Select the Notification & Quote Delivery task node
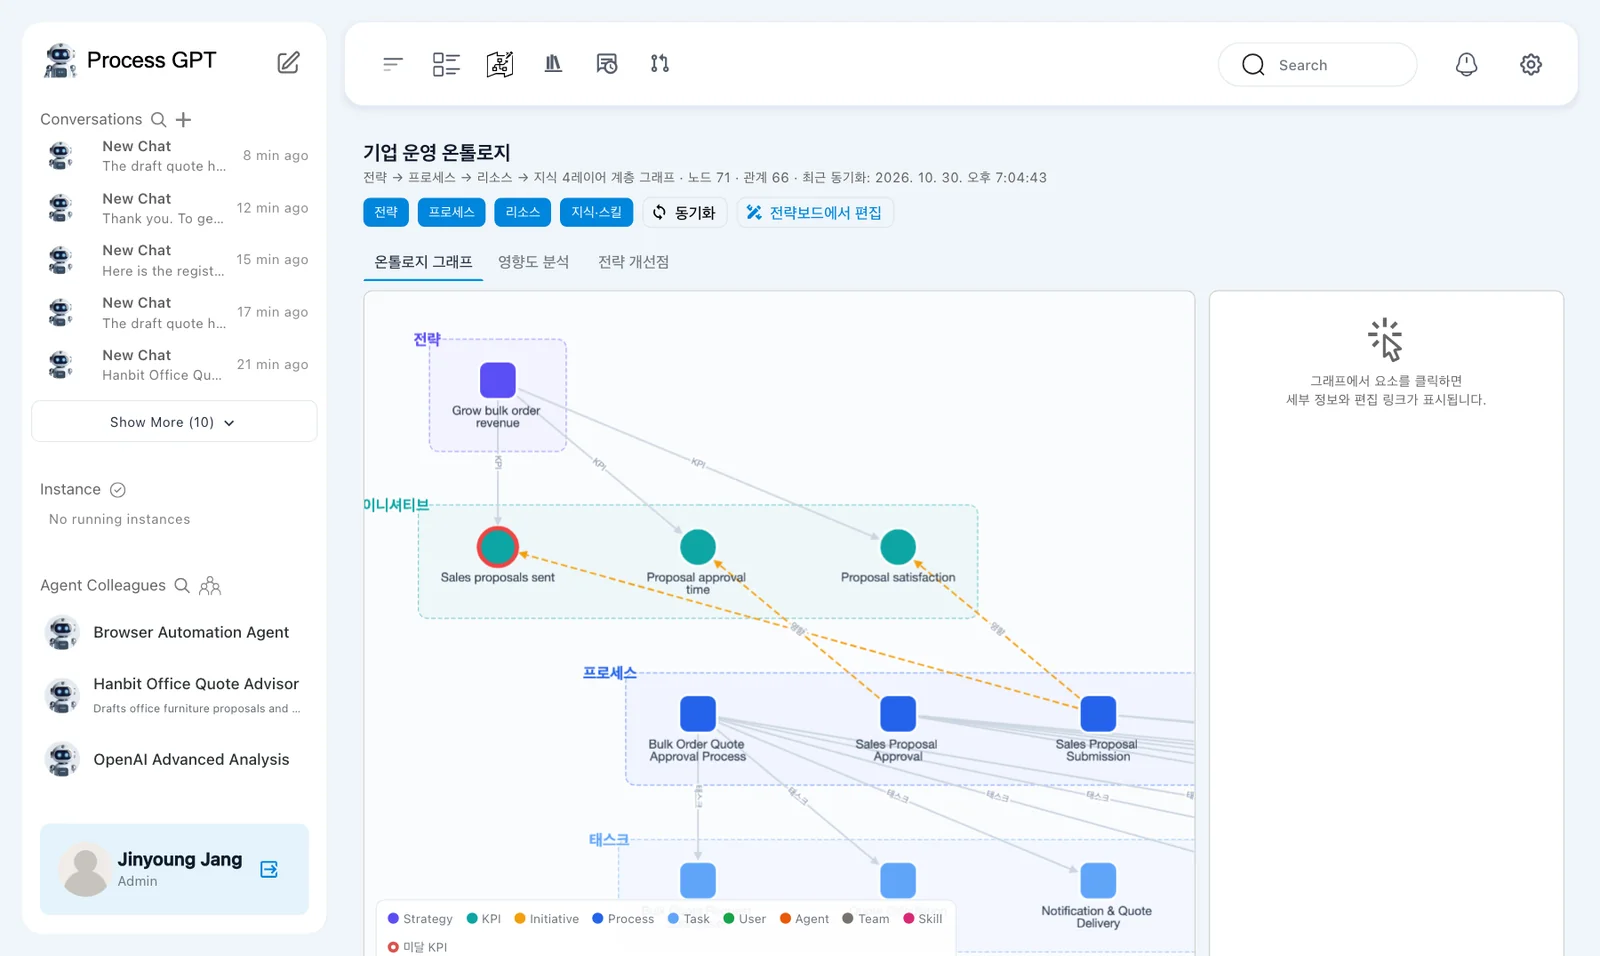 (x=1098, y=881)
